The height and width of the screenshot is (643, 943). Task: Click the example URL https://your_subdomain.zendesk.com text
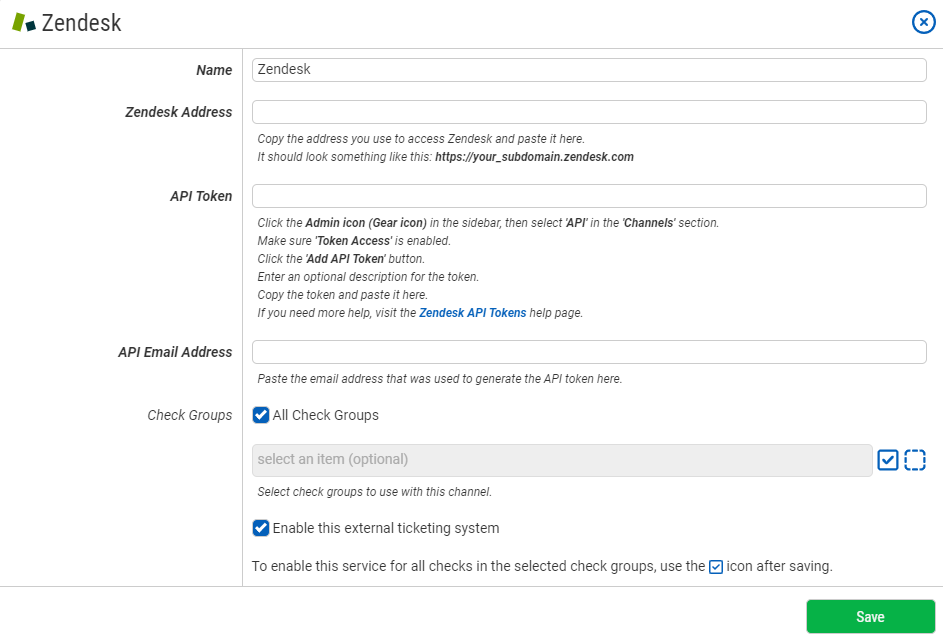pyautogui.click(x=534, y=157)
